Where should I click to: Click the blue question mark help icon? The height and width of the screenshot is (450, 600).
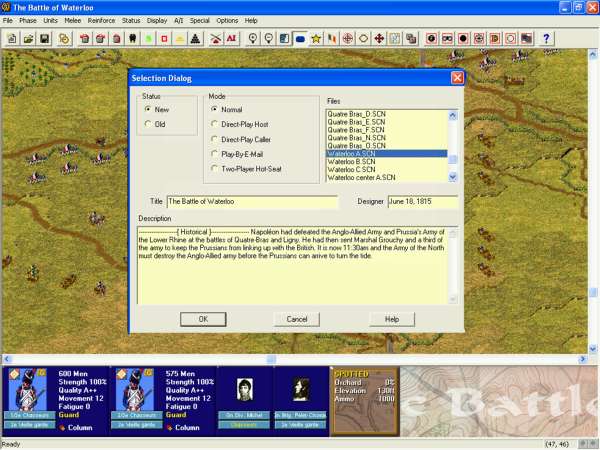pyautogui.click(x=546, y=38)
